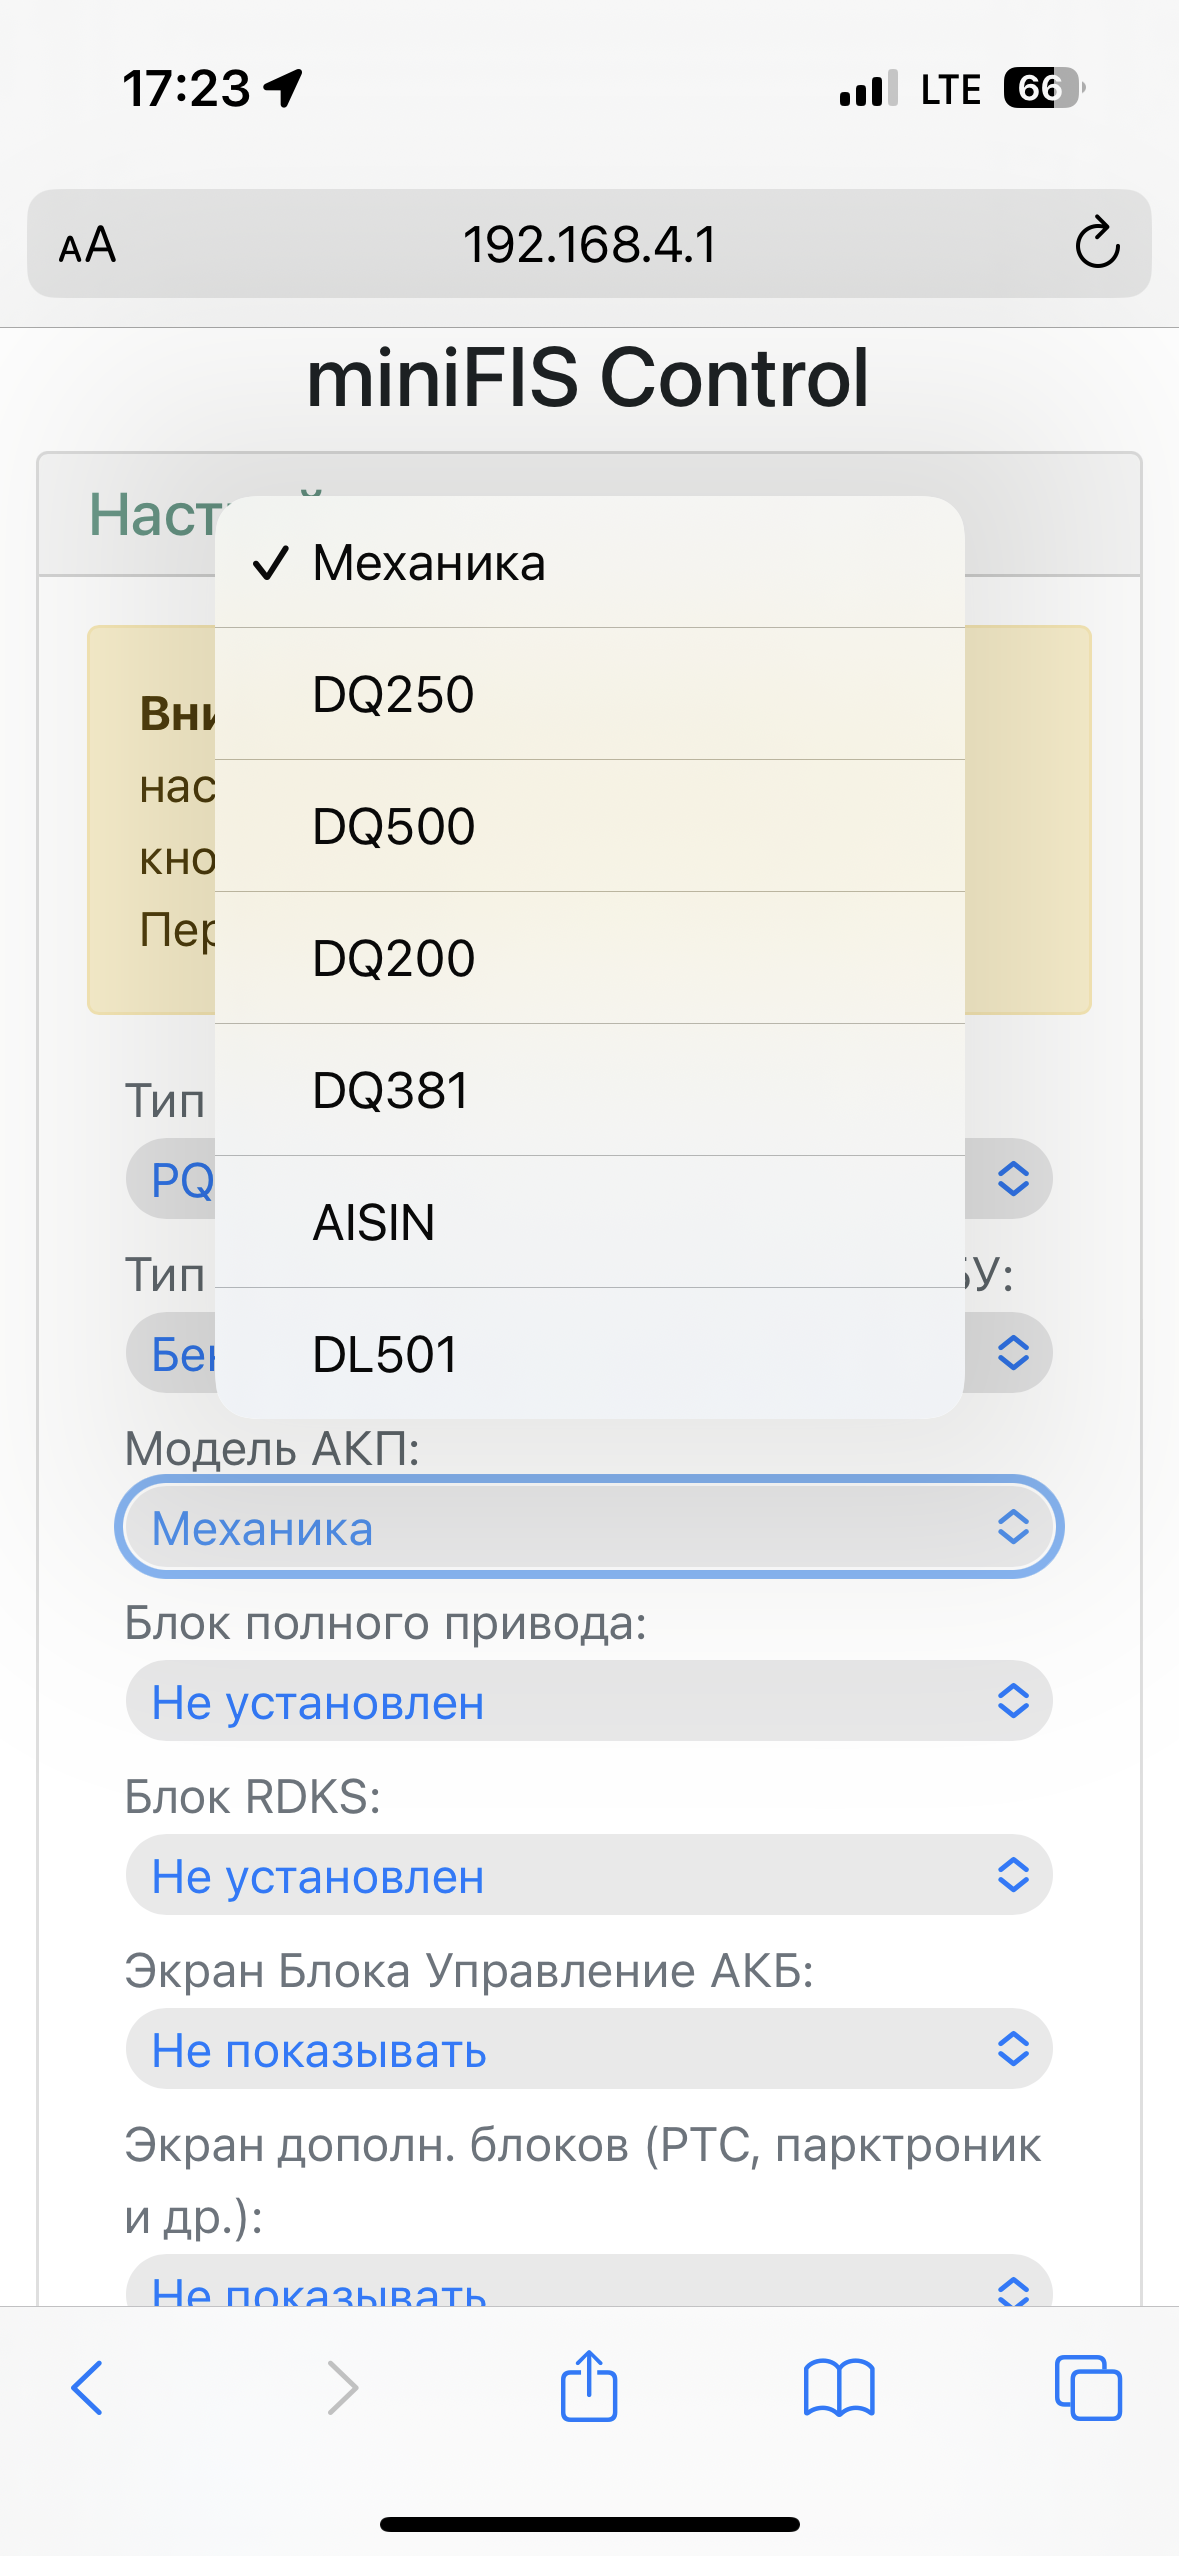1179x2556 pixels.
Task: Choose DQ250 from the gearbox list
Action: pos(590,694)
